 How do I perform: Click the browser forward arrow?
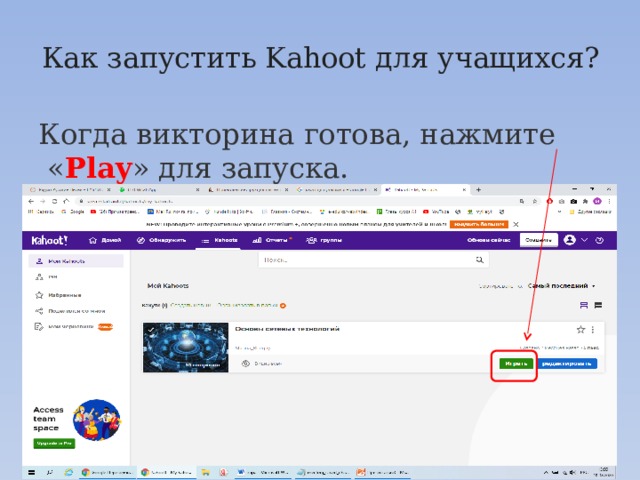coord(42,201)
